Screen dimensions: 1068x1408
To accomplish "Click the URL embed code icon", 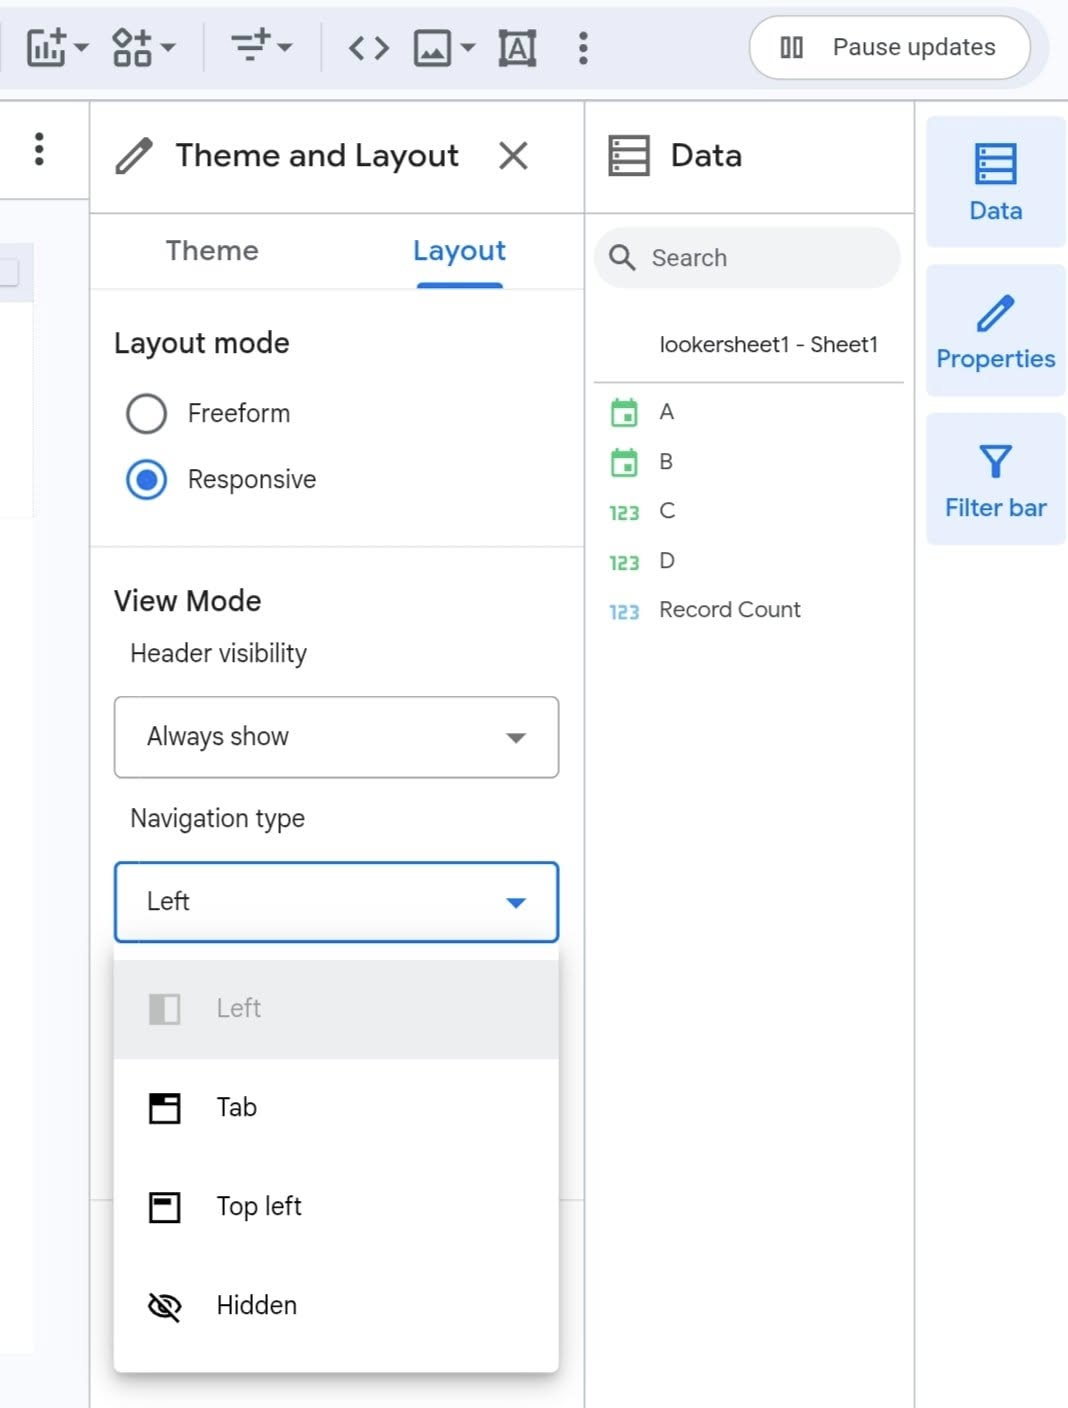I will tap(368, 47).
